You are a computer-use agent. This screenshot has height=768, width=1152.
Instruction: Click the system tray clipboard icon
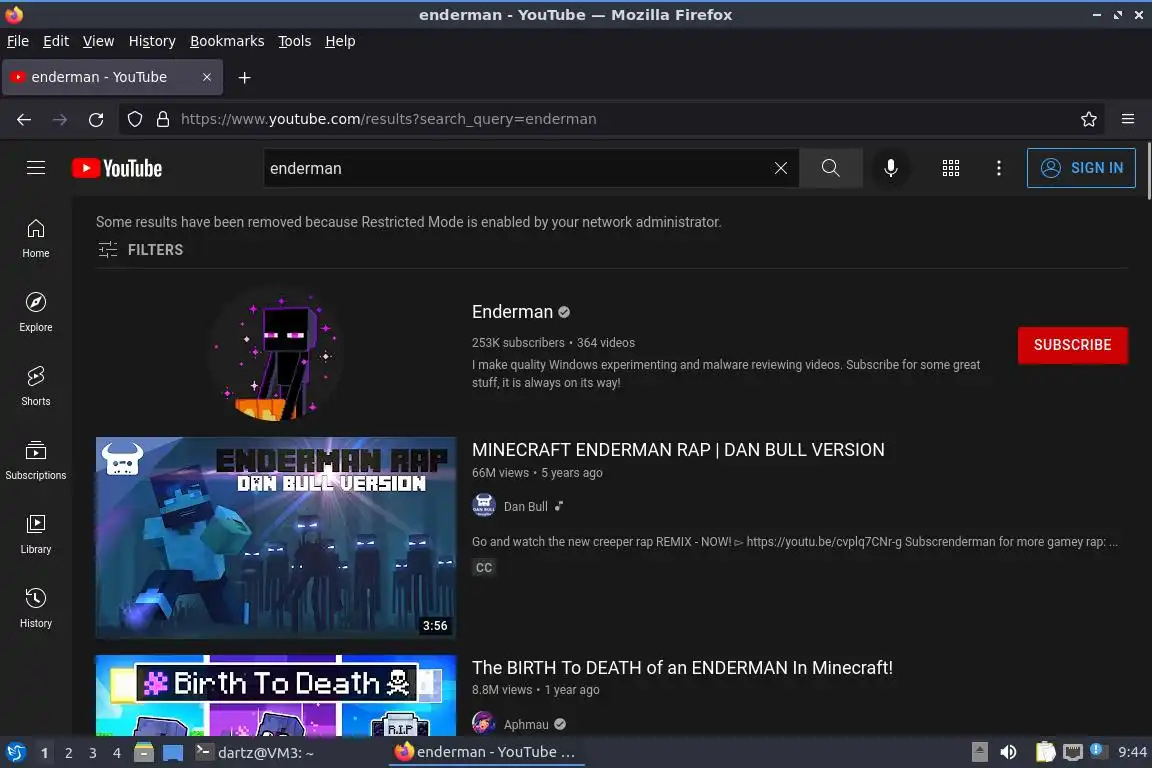click(1045, 753)
